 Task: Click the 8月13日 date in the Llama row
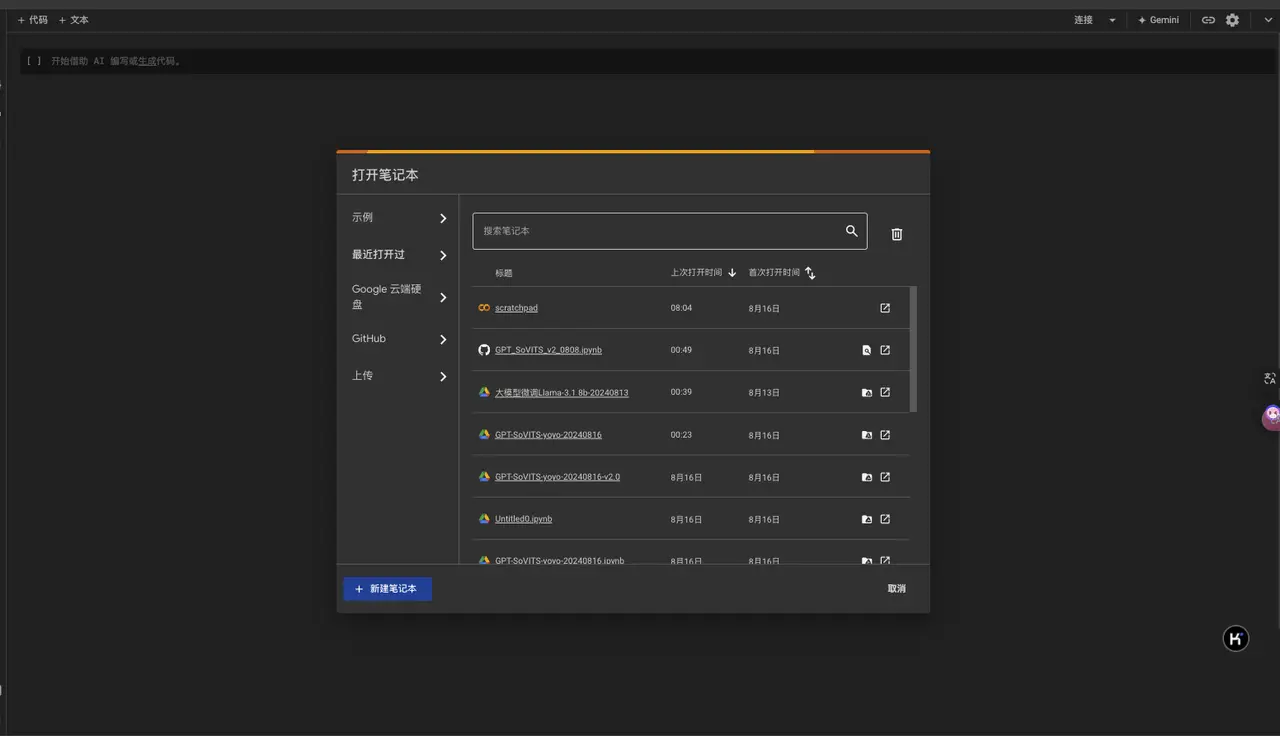[764, 393]
